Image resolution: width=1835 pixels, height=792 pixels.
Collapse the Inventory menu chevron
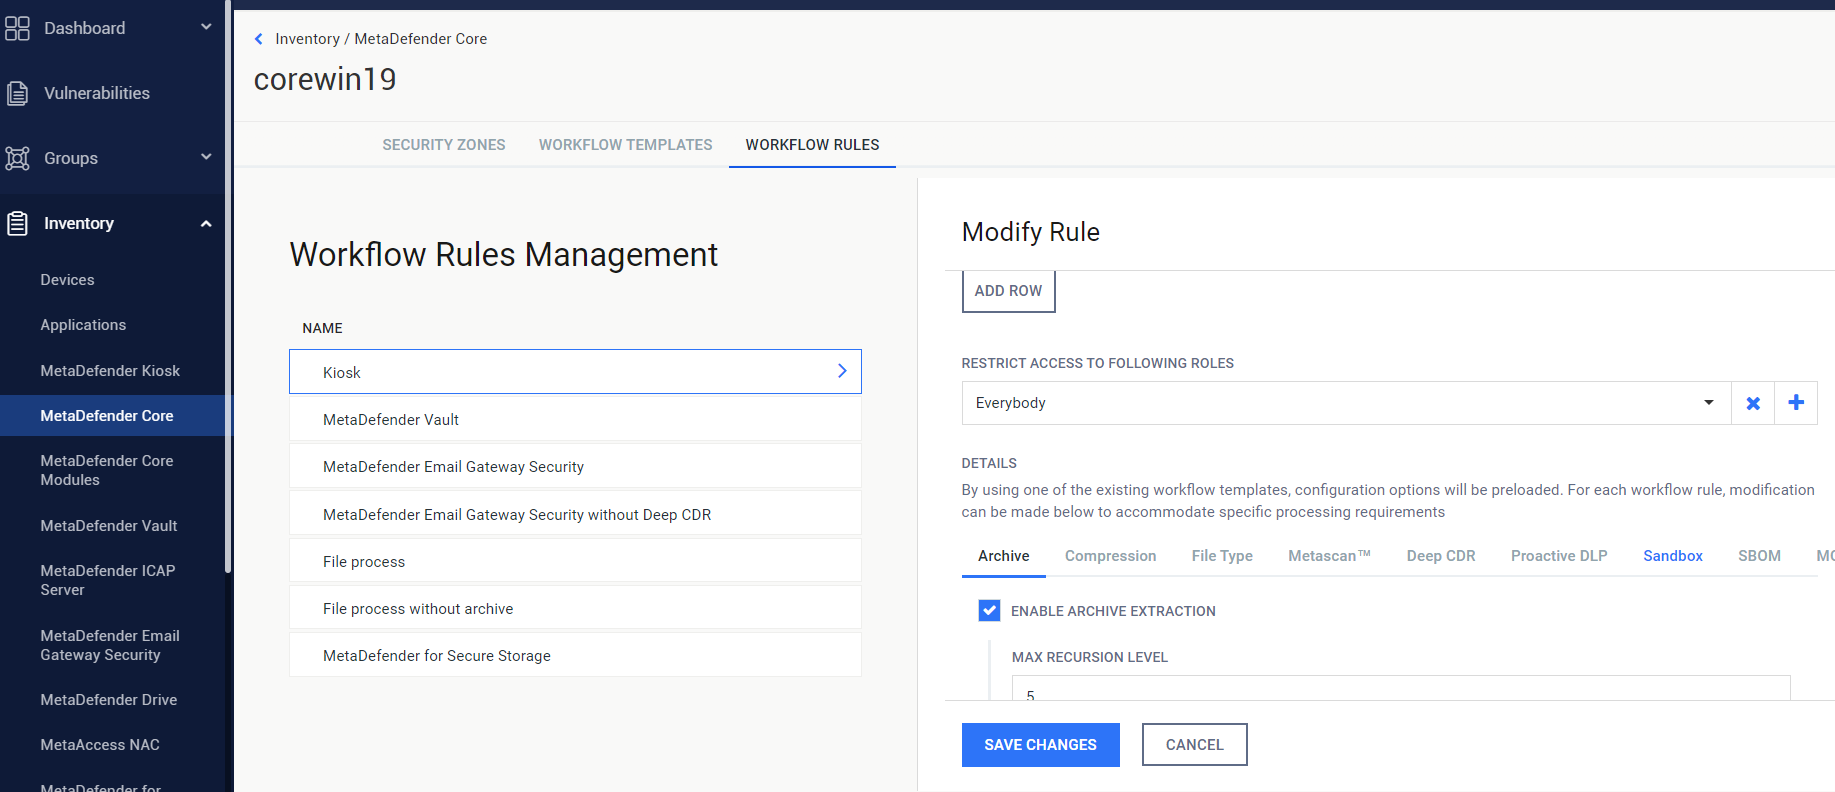pyautogui.click(x=206, y=223)
